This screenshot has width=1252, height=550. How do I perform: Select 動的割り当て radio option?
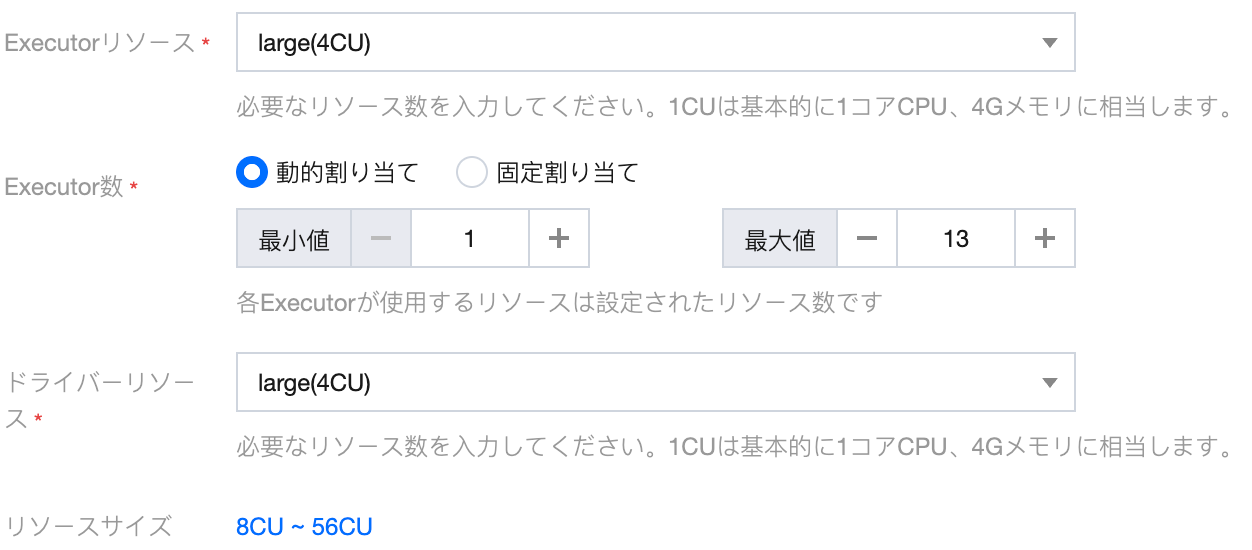tap(251, 173)
